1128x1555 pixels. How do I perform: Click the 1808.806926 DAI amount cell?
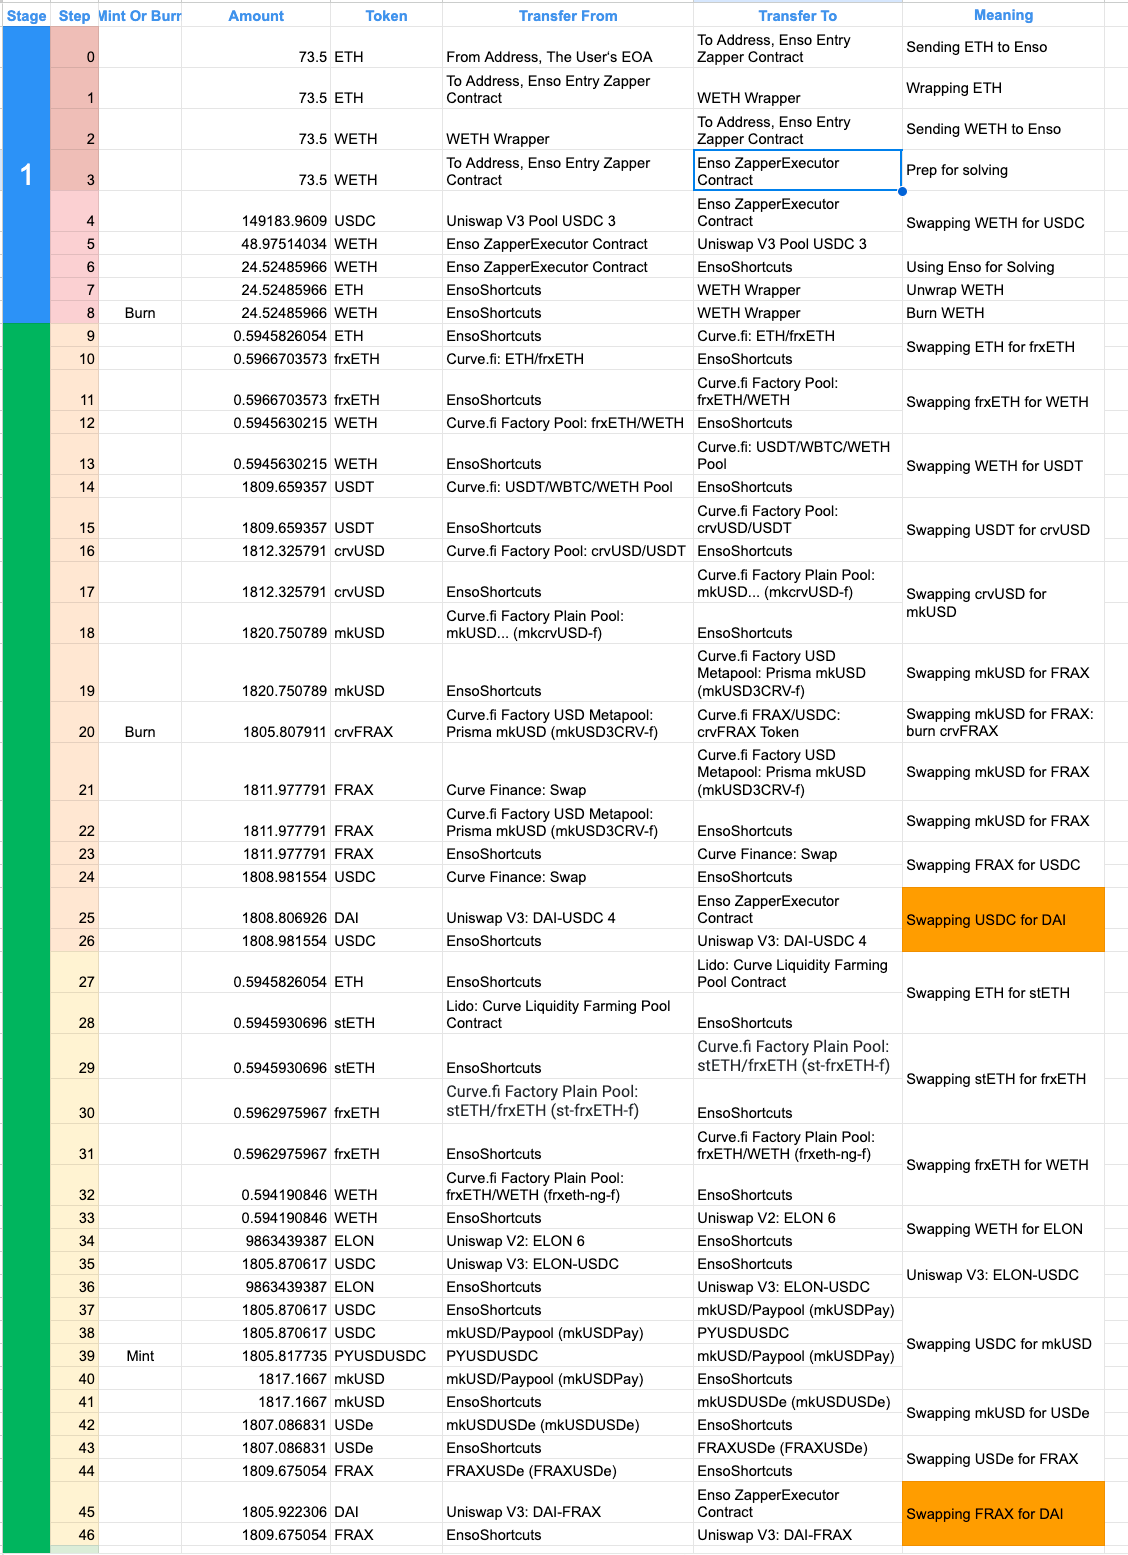[256, 909]
